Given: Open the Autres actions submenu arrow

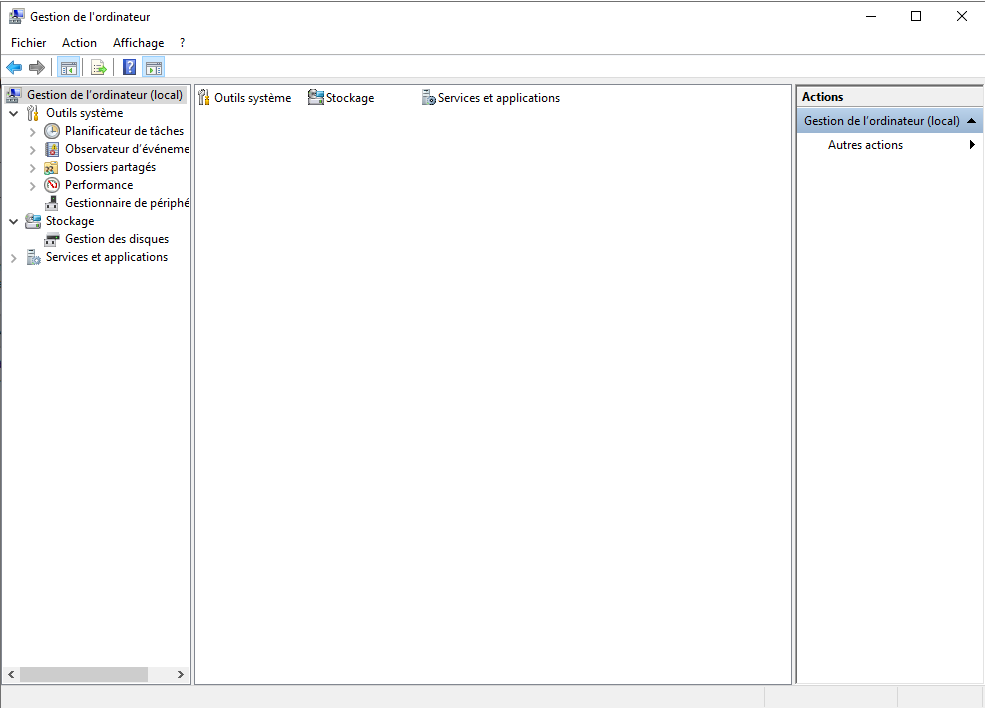Looking at the screenshot, I should click(972, 144).
